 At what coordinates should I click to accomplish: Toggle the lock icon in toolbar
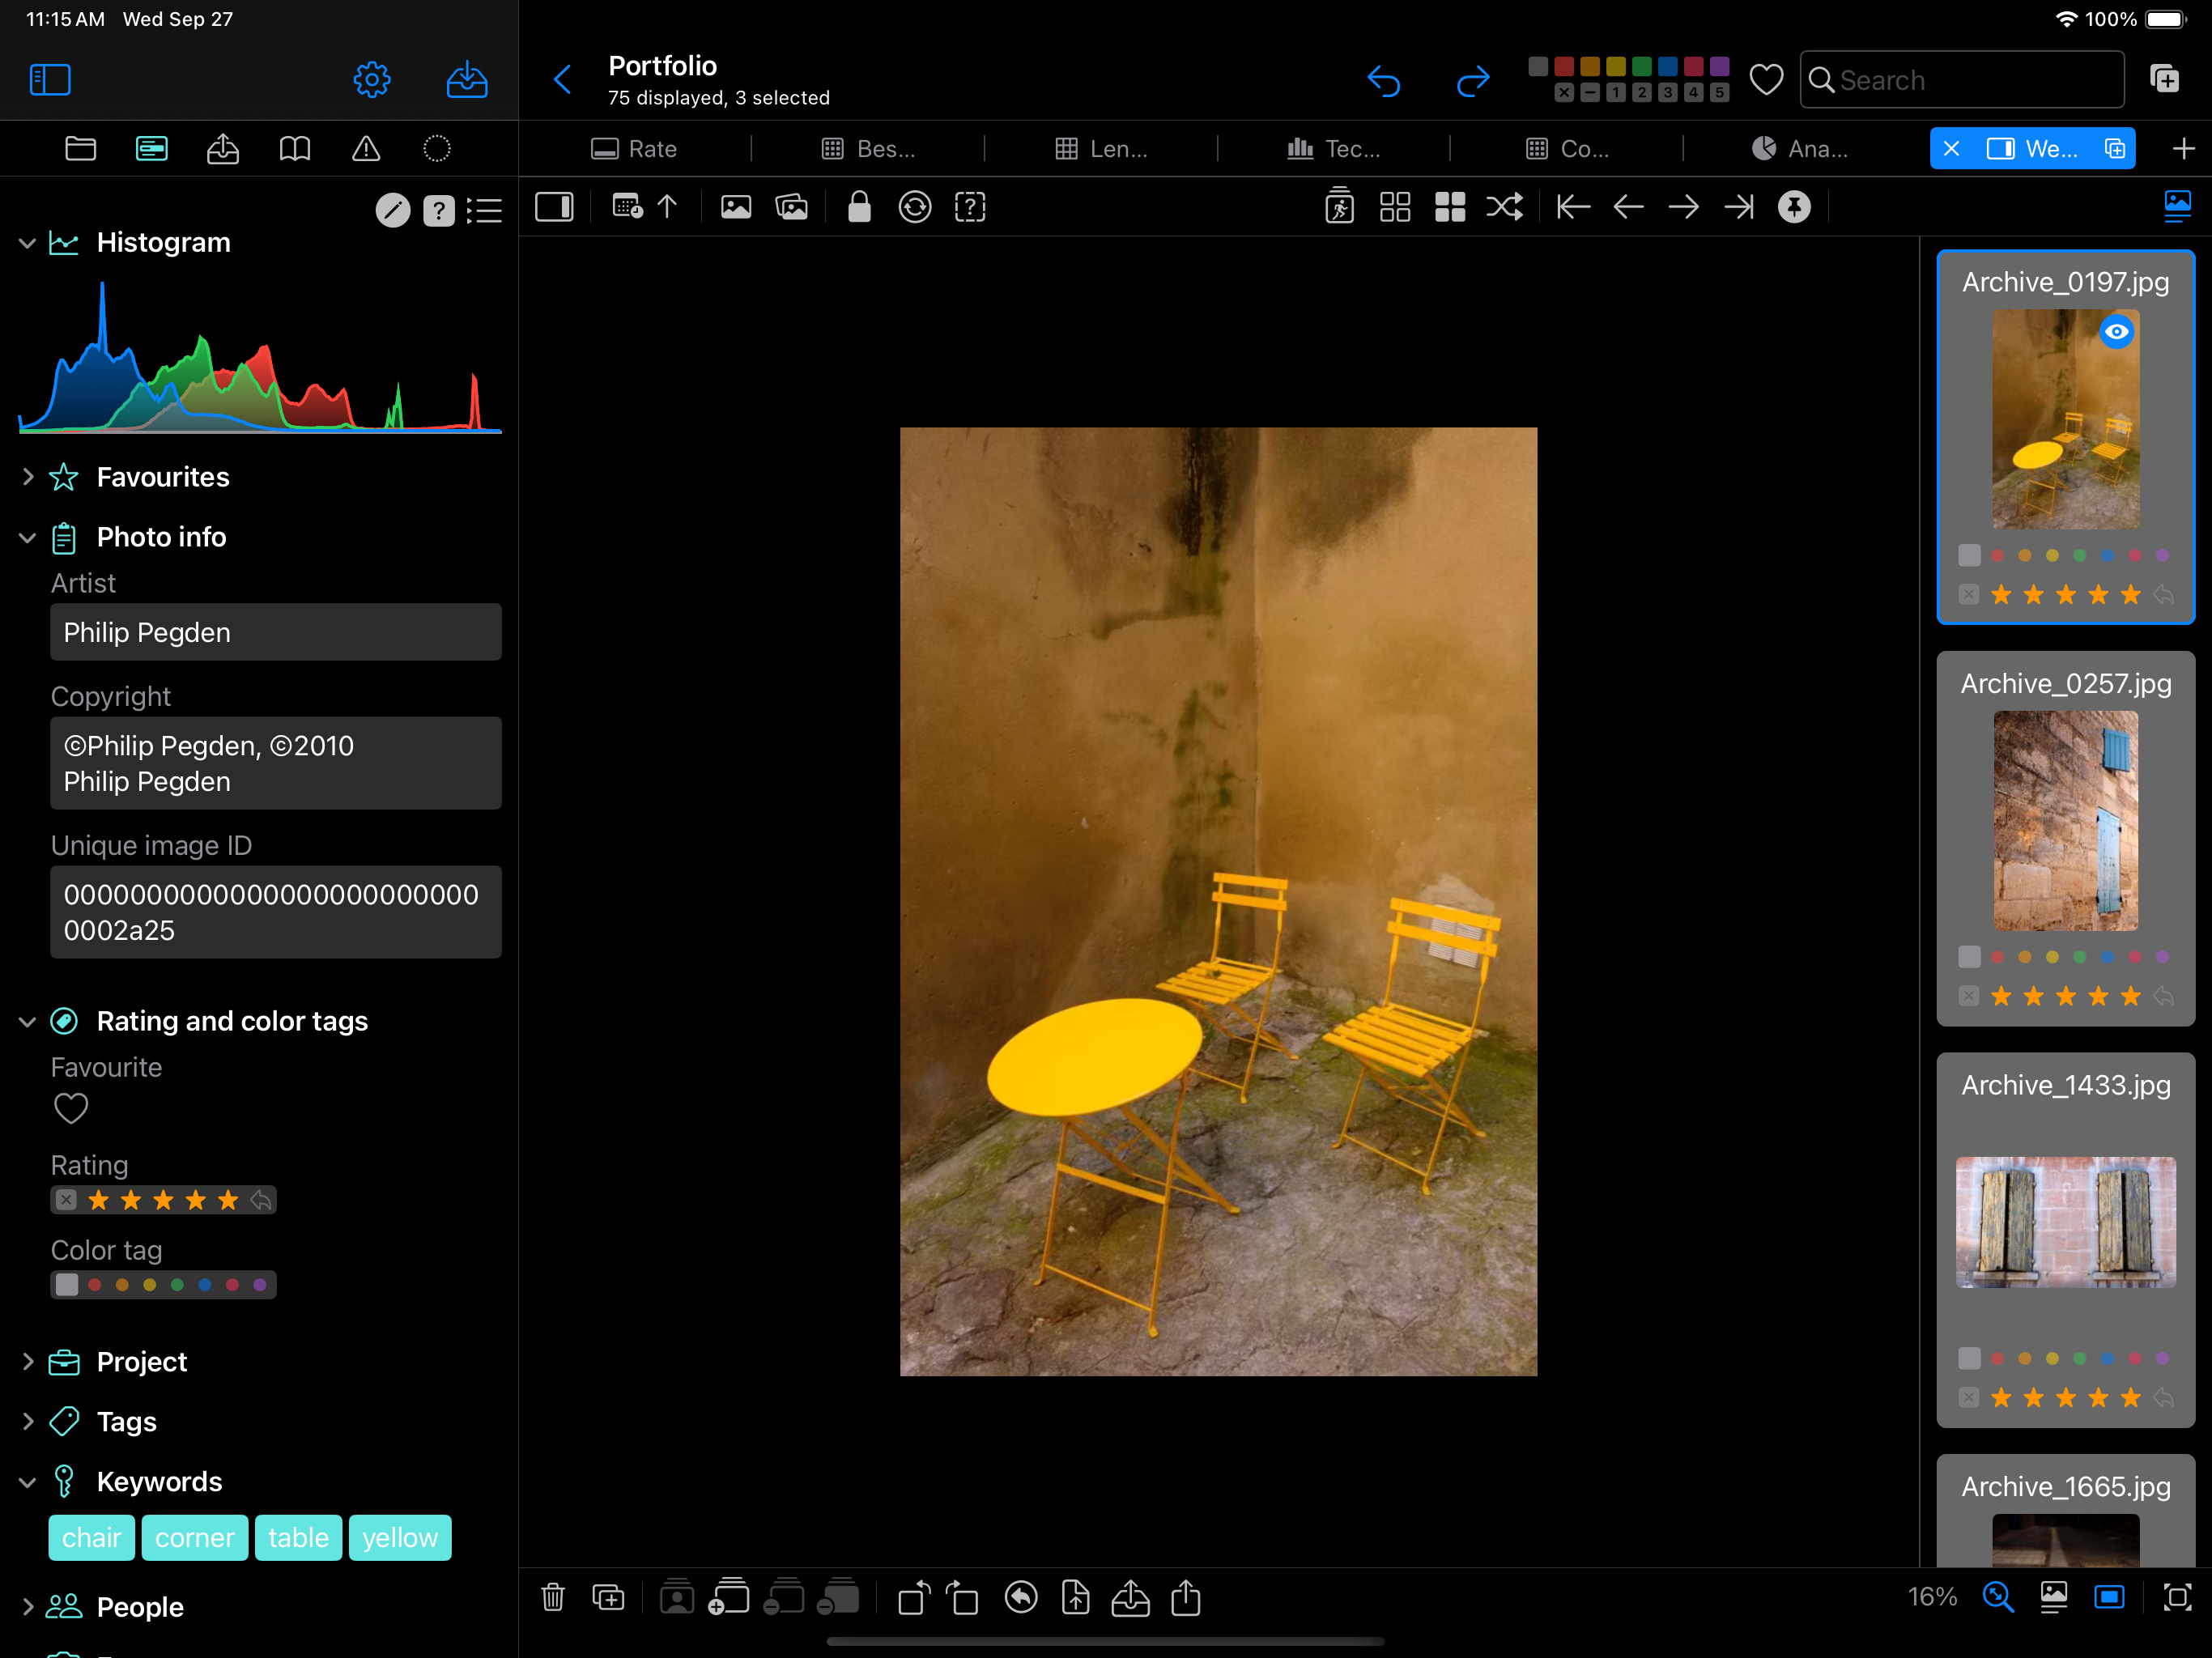tap(859, 207)
